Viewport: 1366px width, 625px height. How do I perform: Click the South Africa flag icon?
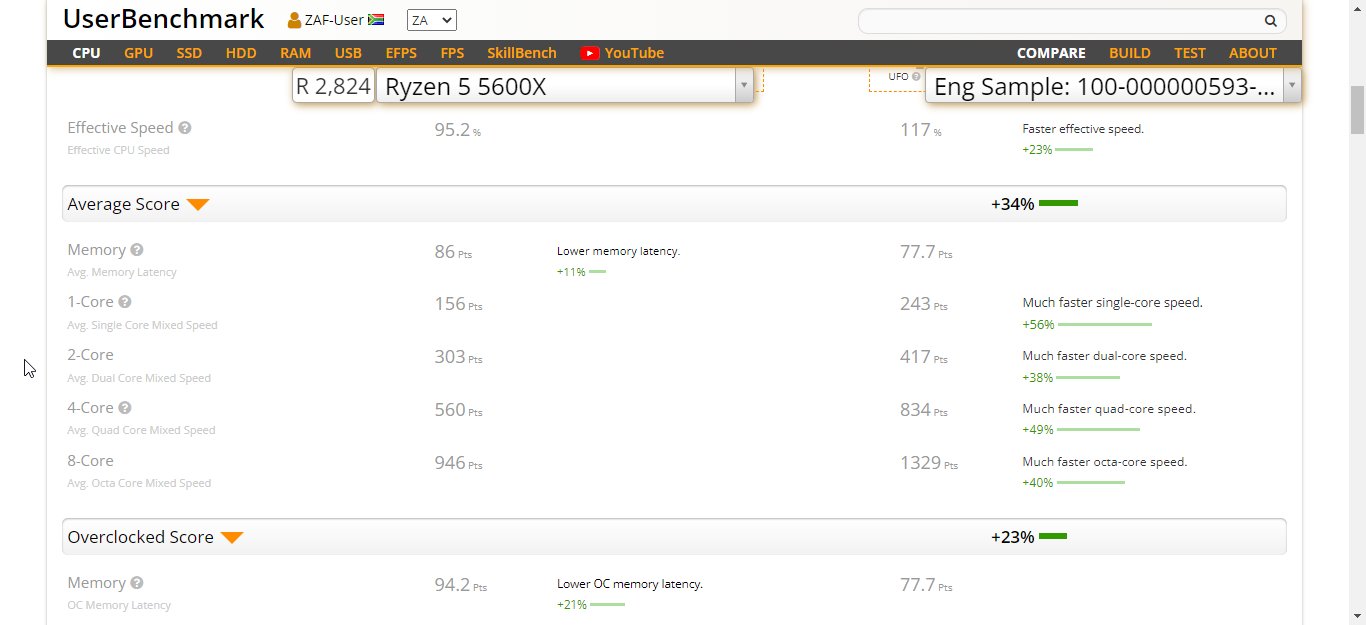pos(376,20)
